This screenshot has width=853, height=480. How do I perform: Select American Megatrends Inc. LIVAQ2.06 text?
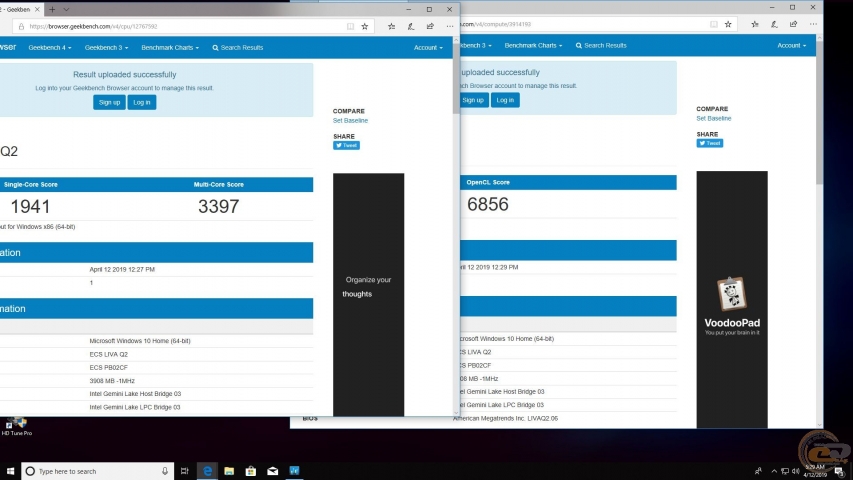(x=505, y=419)
